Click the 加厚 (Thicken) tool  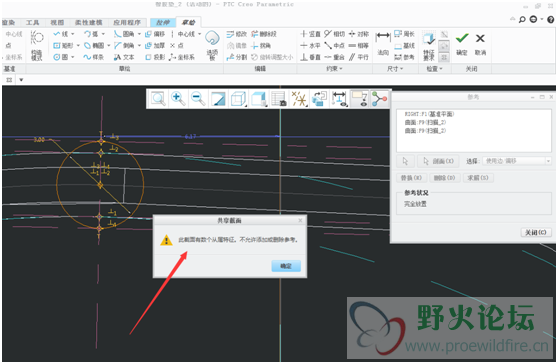tap(155, 46)
